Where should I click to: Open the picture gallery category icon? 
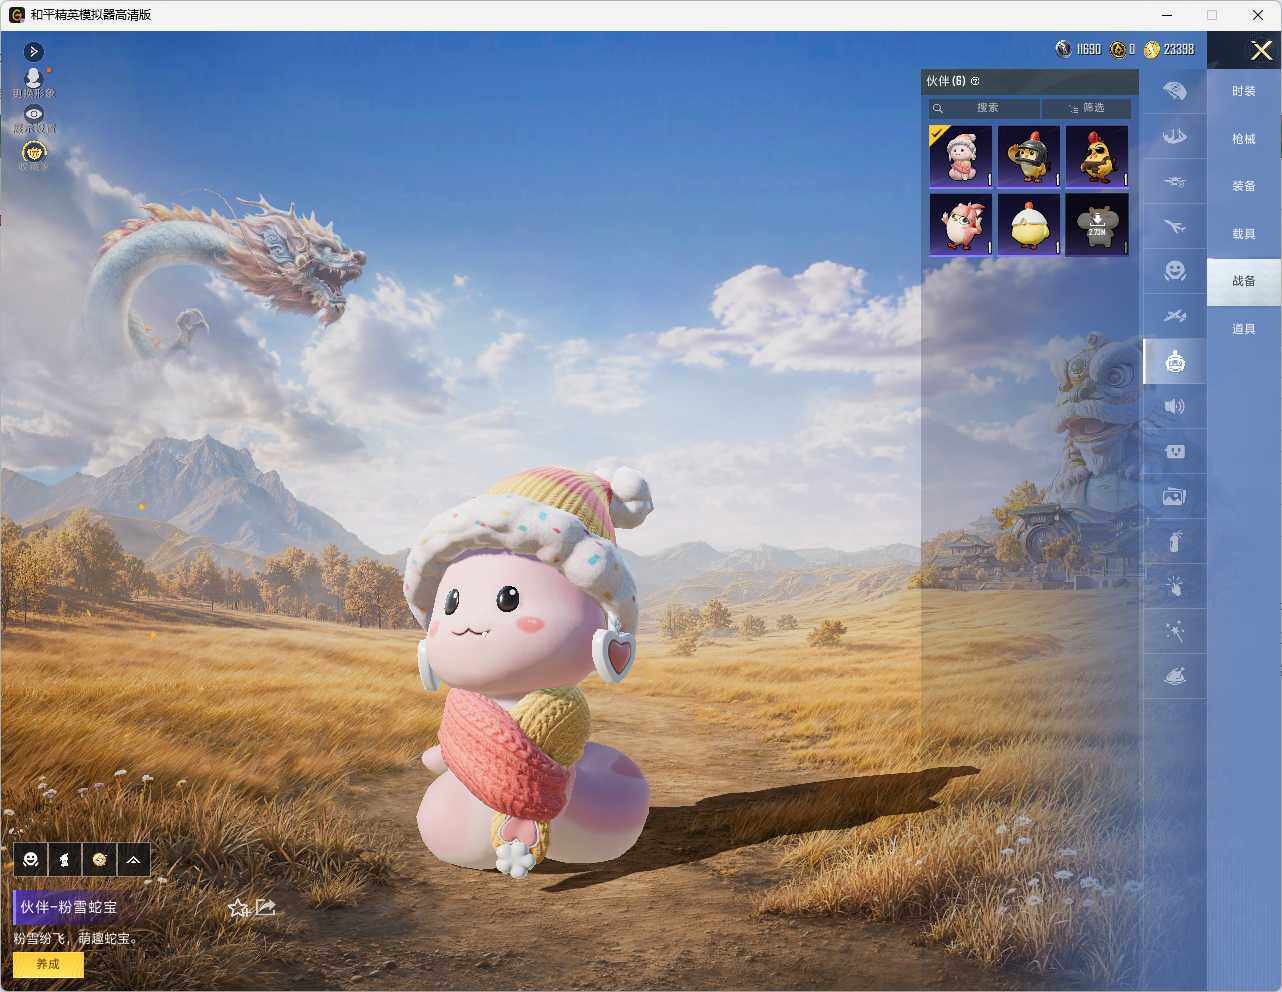pyautogui.click(x=1175, y=496)
